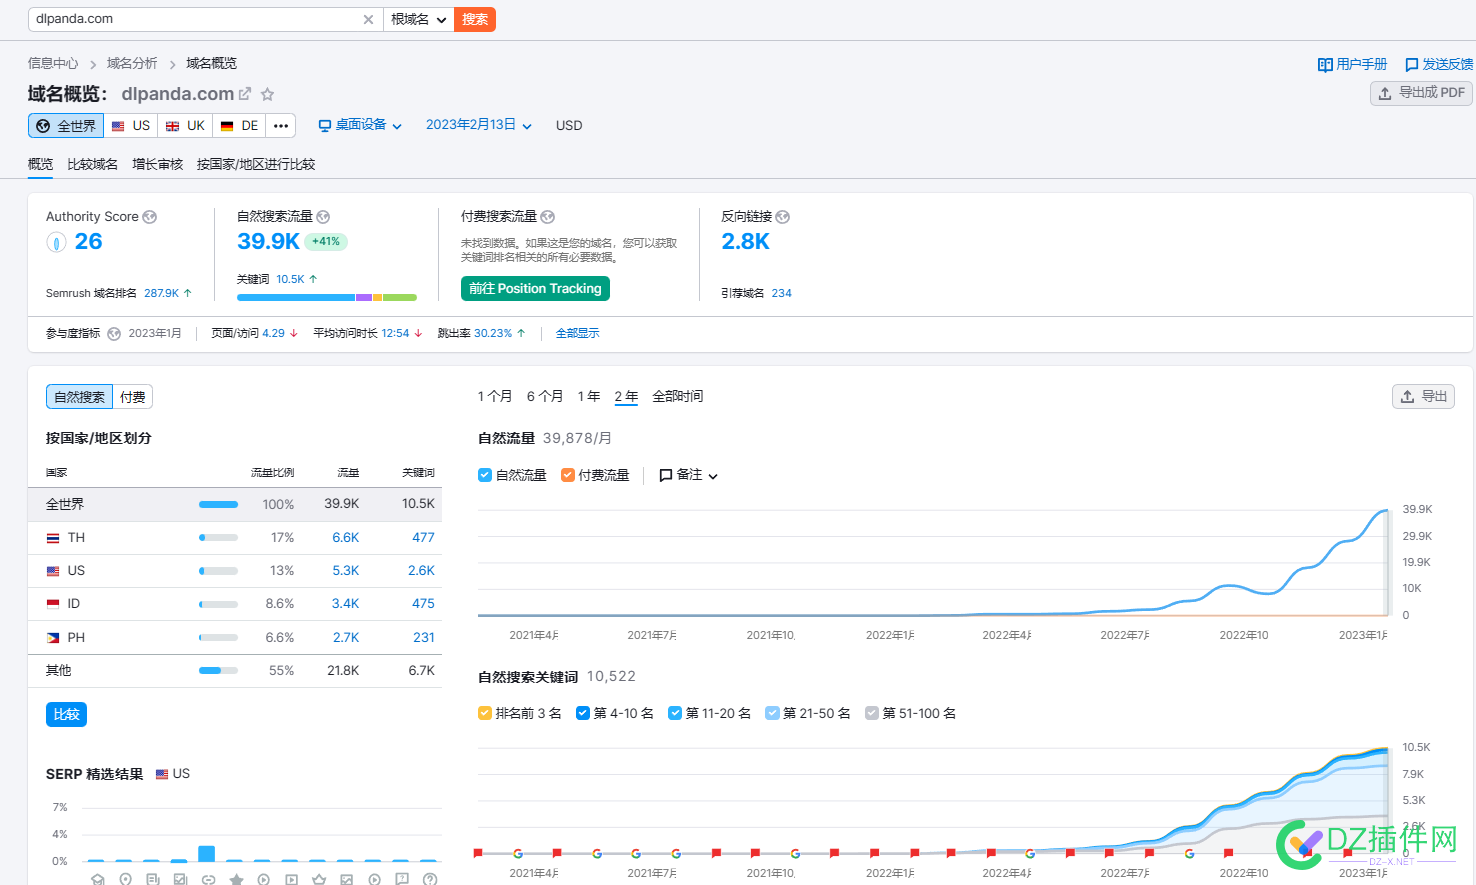Screen dimensions: 1476x885
Task: Toggle 自然流量 checkbox in traffic chart
Action: [x=485, y=475]
